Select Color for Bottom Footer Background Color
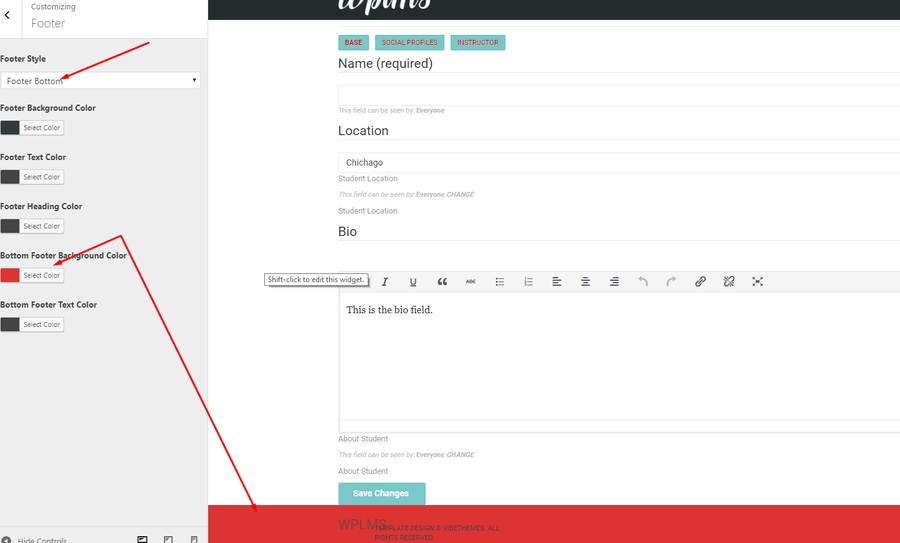This screenshot has height=543, width=900. click(42, 275)
